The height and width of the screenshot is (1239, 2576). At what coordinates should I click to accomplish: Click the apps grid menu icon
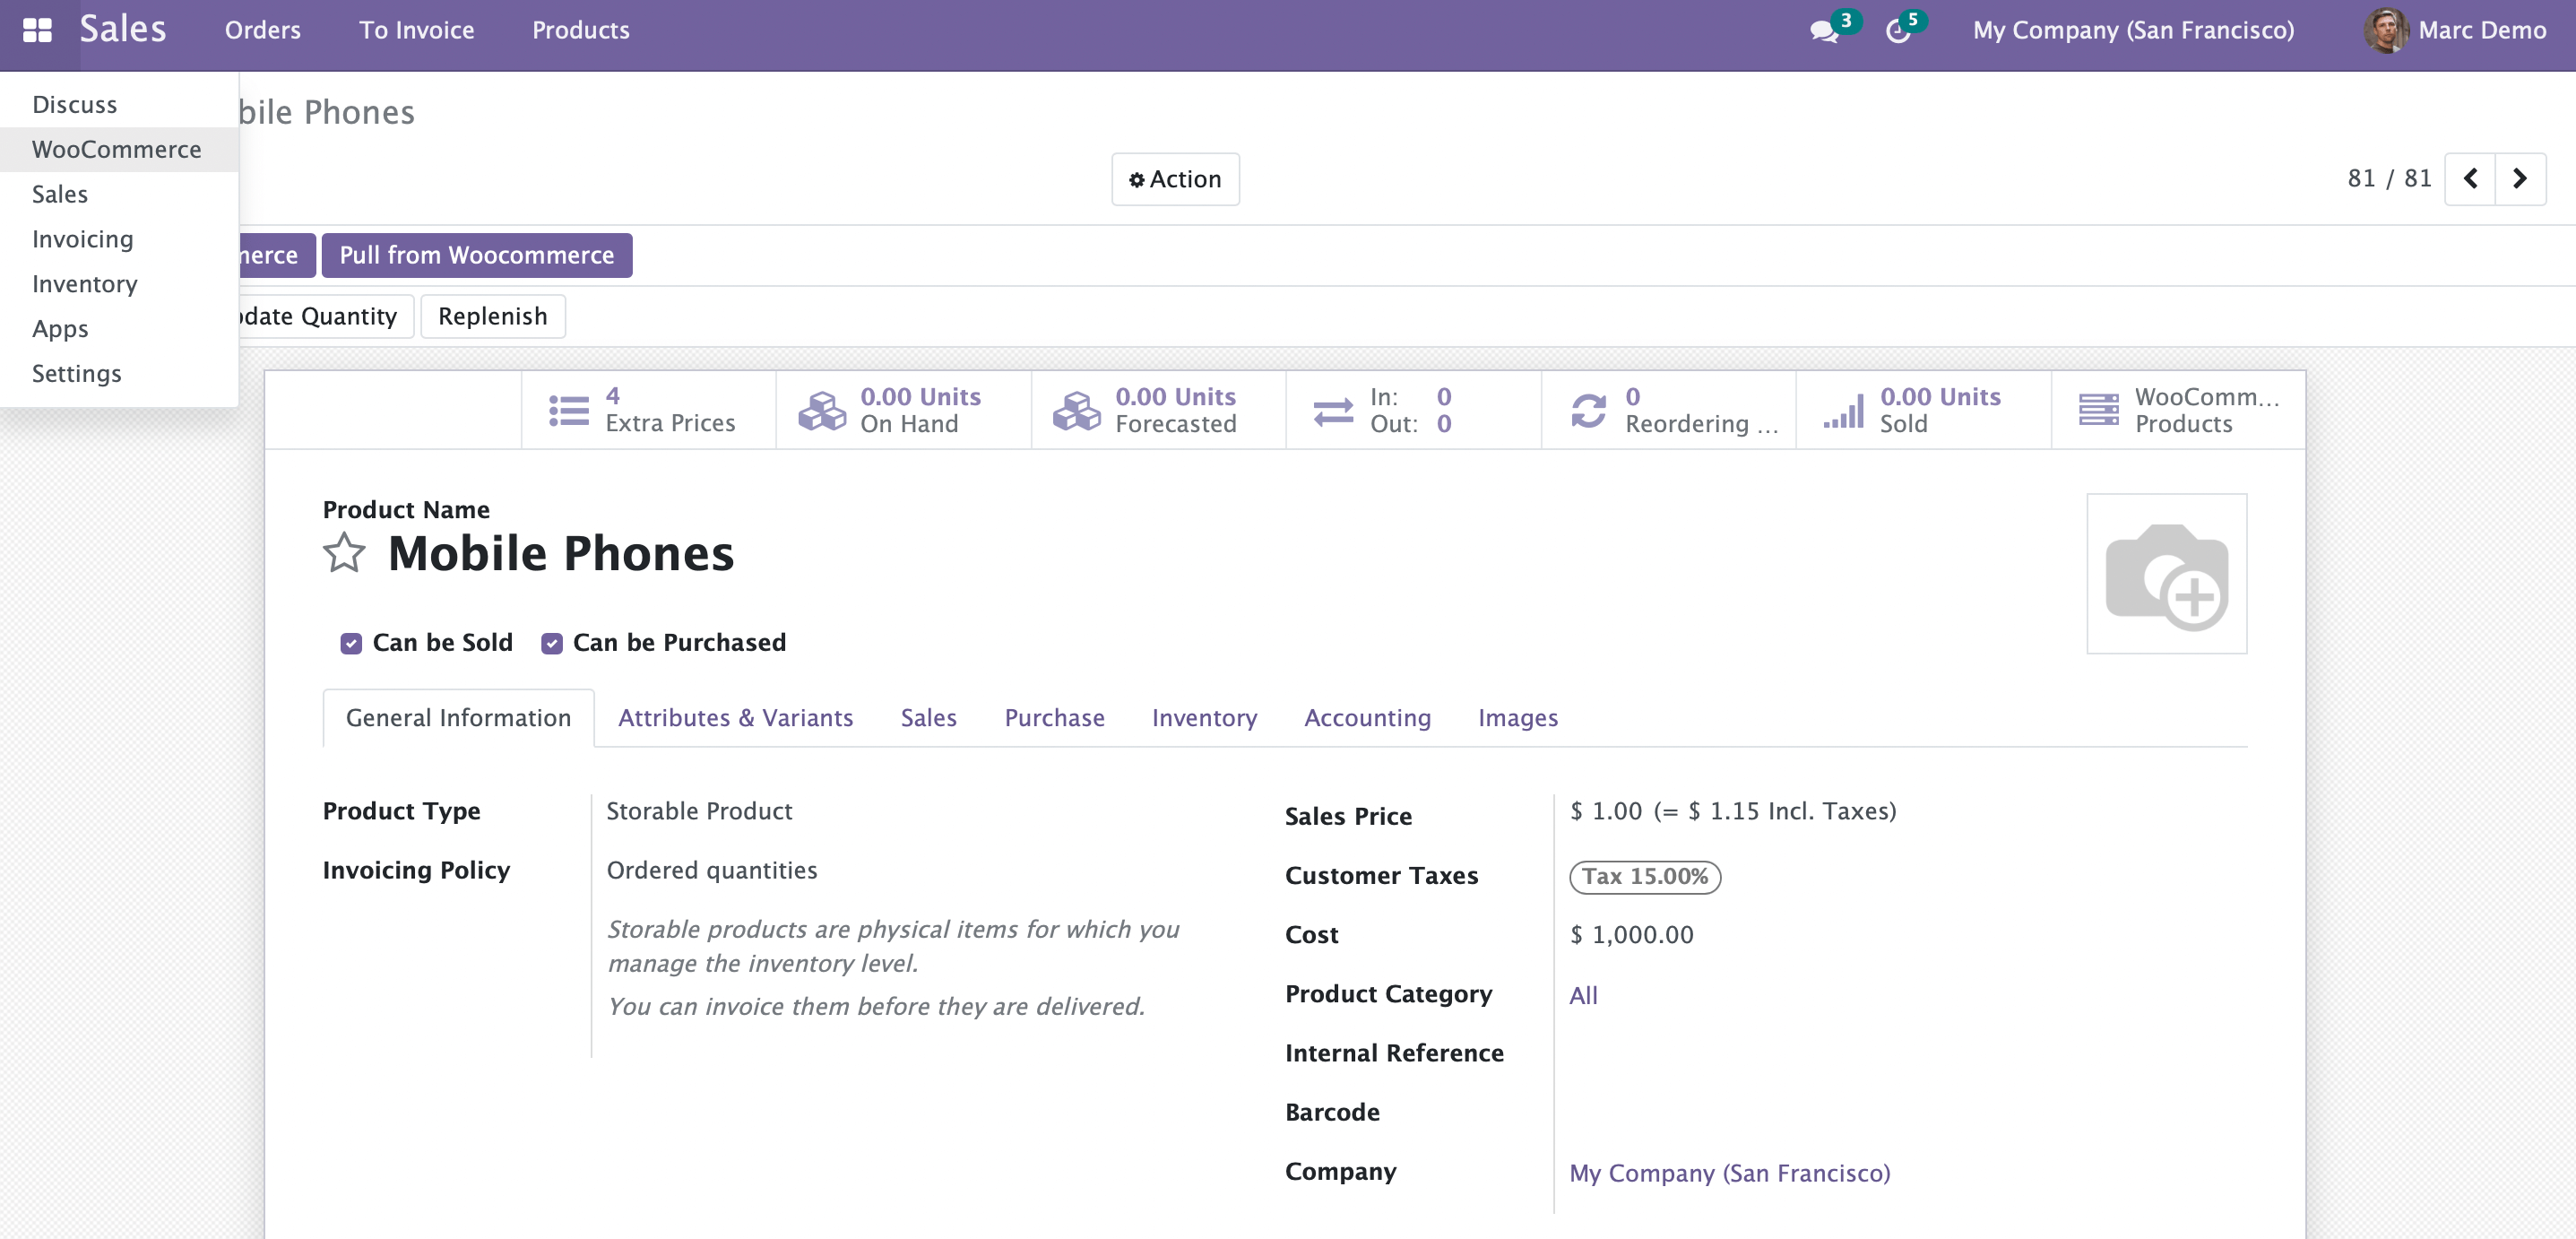[37, 30]
